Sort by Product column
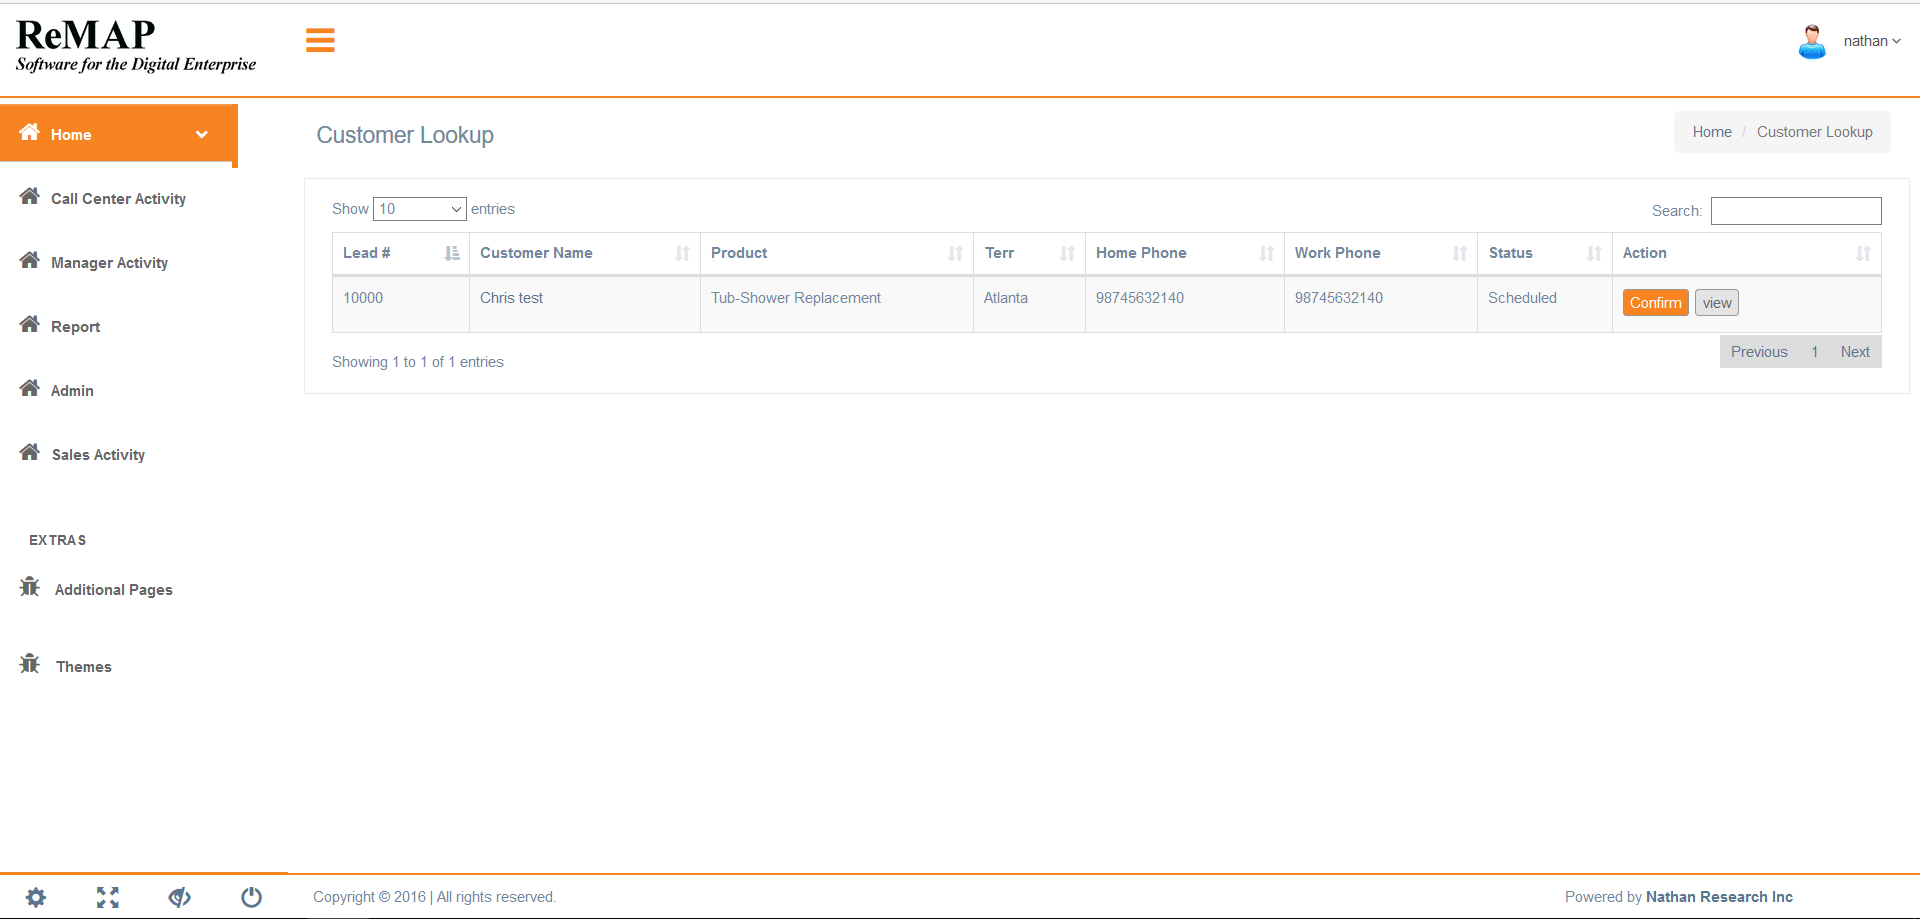1920x919 pixels. click(837, 253)
